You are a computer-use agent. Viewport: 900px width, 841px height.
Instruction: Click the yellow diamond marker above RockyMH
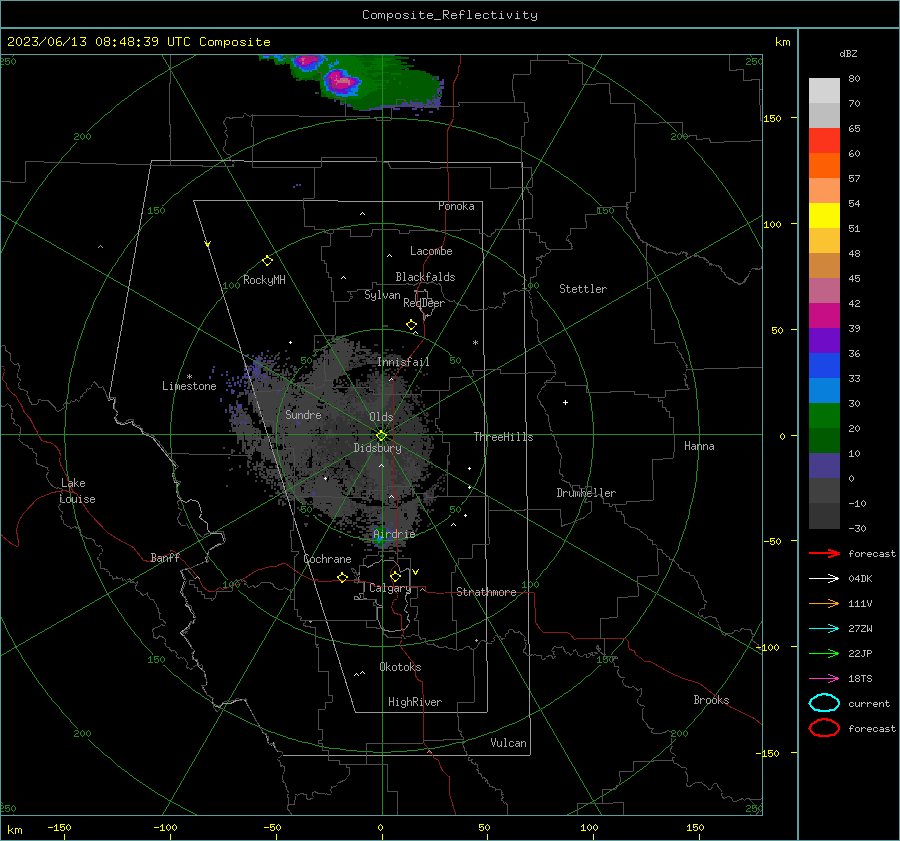click(267, 261)
